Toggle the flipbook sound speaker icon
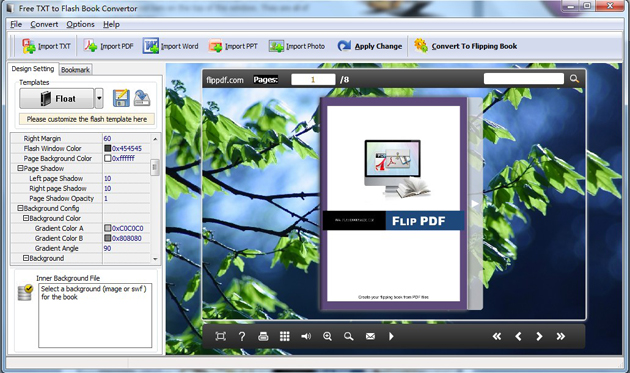This screenshot has width=630, height=373. pyautogui.click(x=306, y=336)
